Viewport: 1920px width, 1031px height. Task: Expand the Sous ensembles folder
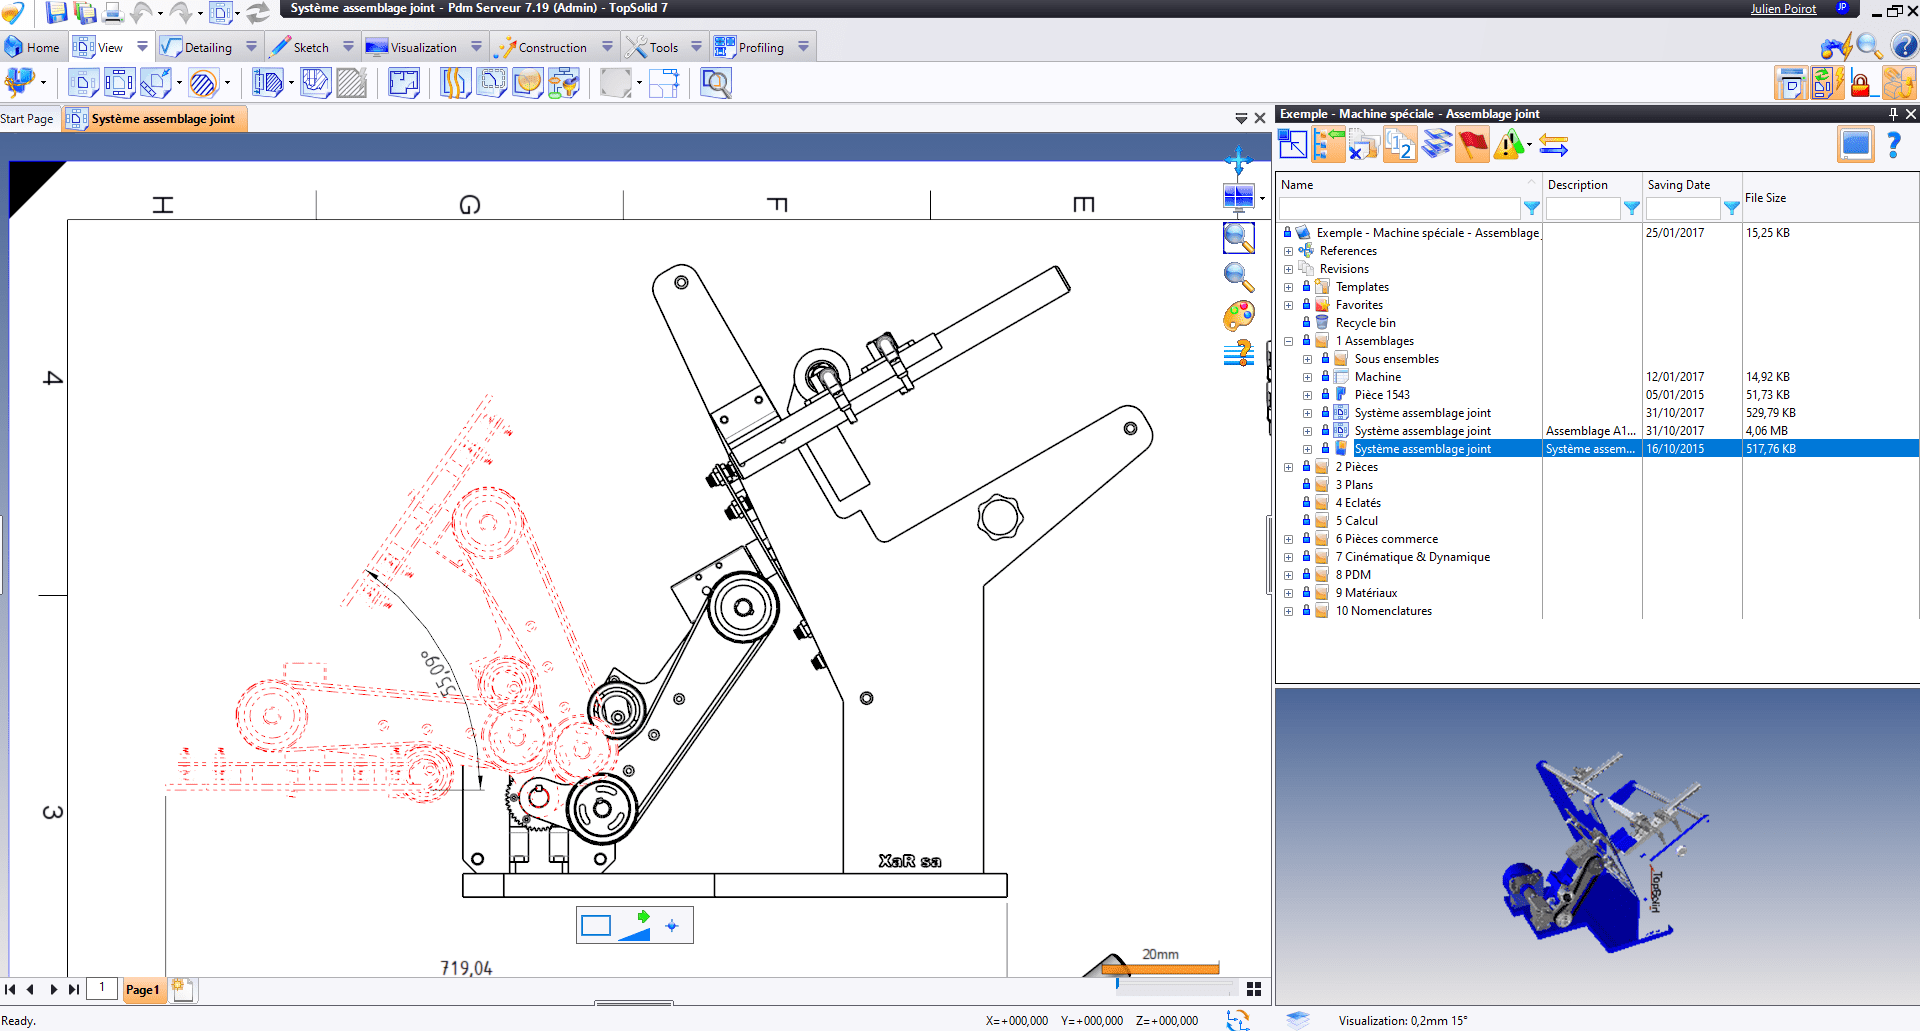coord(1308,359)
